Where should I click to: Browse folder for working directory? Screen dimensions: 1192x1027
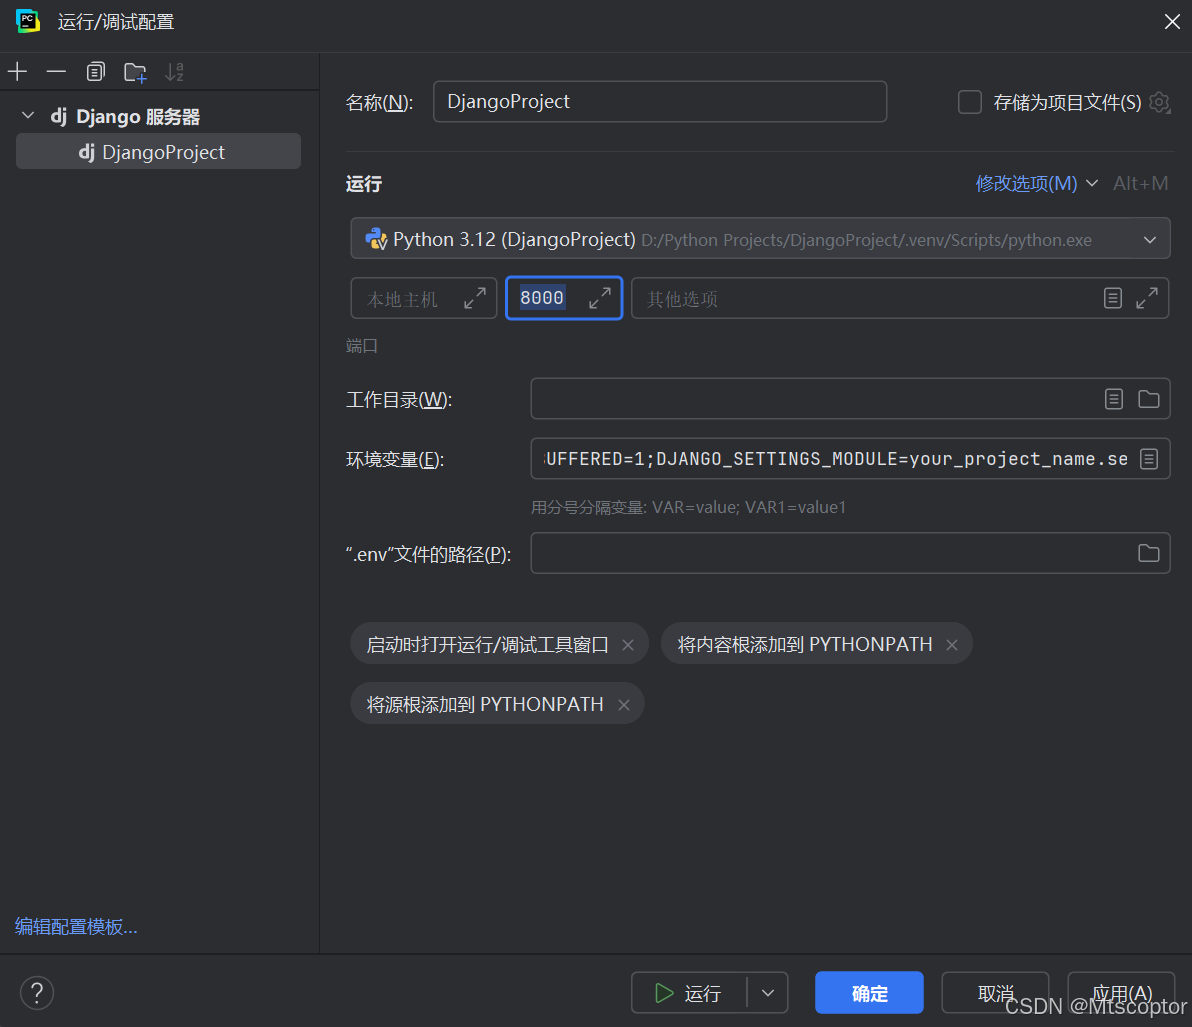[x=1149, y=399]
